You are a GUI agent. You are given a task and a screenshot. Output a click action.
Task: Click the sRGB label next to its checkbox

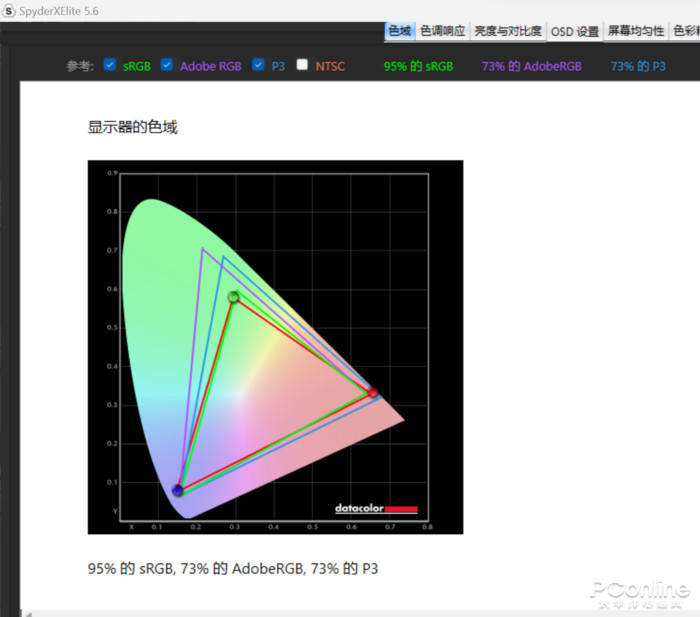coord(137,67)
